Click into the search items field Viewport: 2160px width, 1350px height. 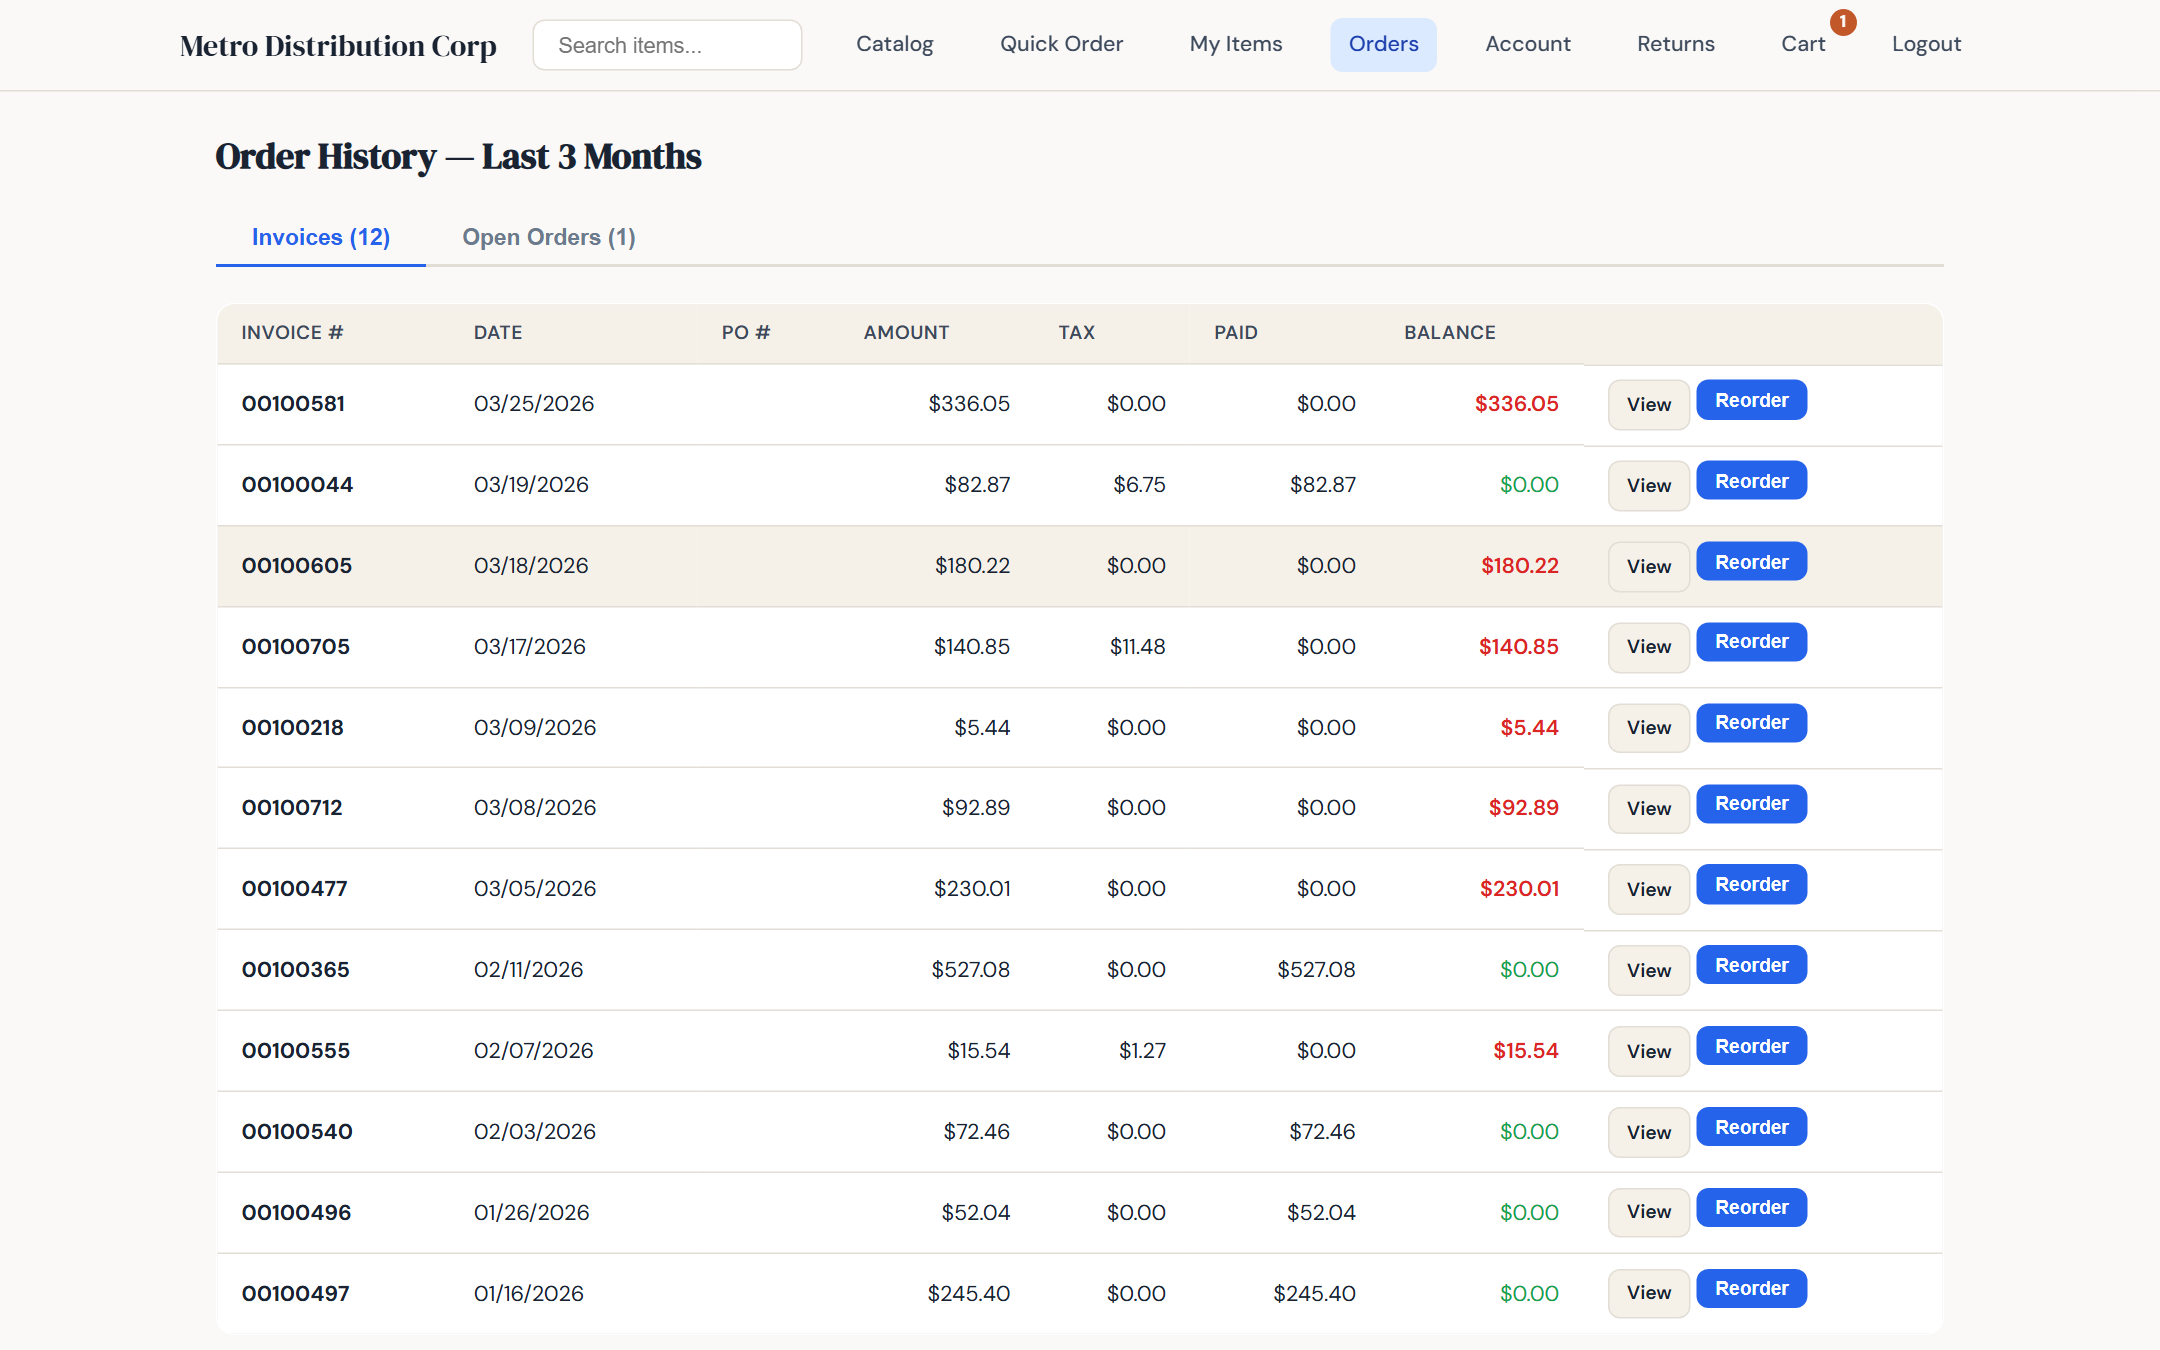666,44
